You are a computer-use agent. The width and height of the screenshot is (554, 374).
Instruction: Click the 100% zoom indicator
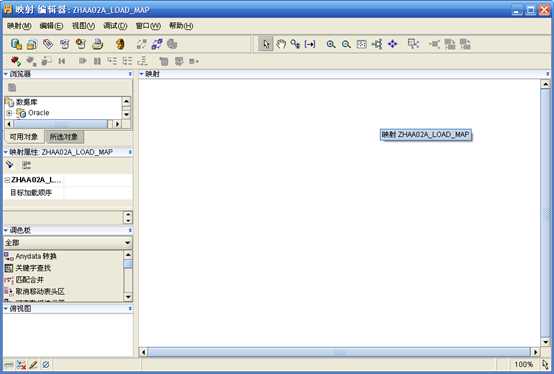pyautogui.click(x=524, y=364)
